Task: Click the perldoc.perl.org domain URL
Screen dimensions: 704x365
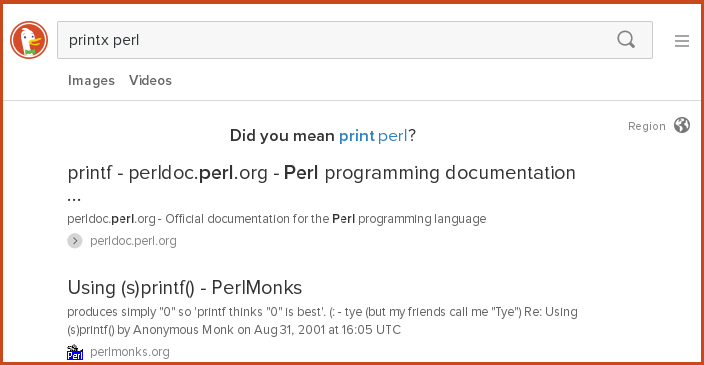Action: 133,241
